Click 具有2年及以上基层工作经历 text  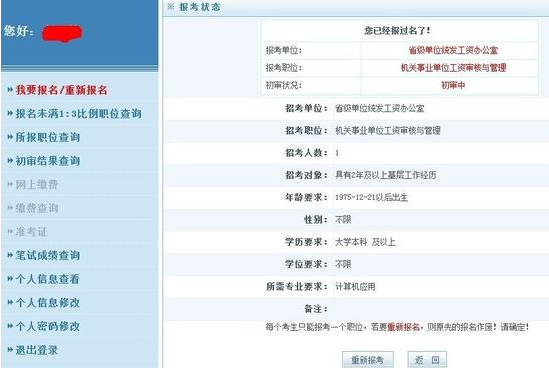point(385,175)
